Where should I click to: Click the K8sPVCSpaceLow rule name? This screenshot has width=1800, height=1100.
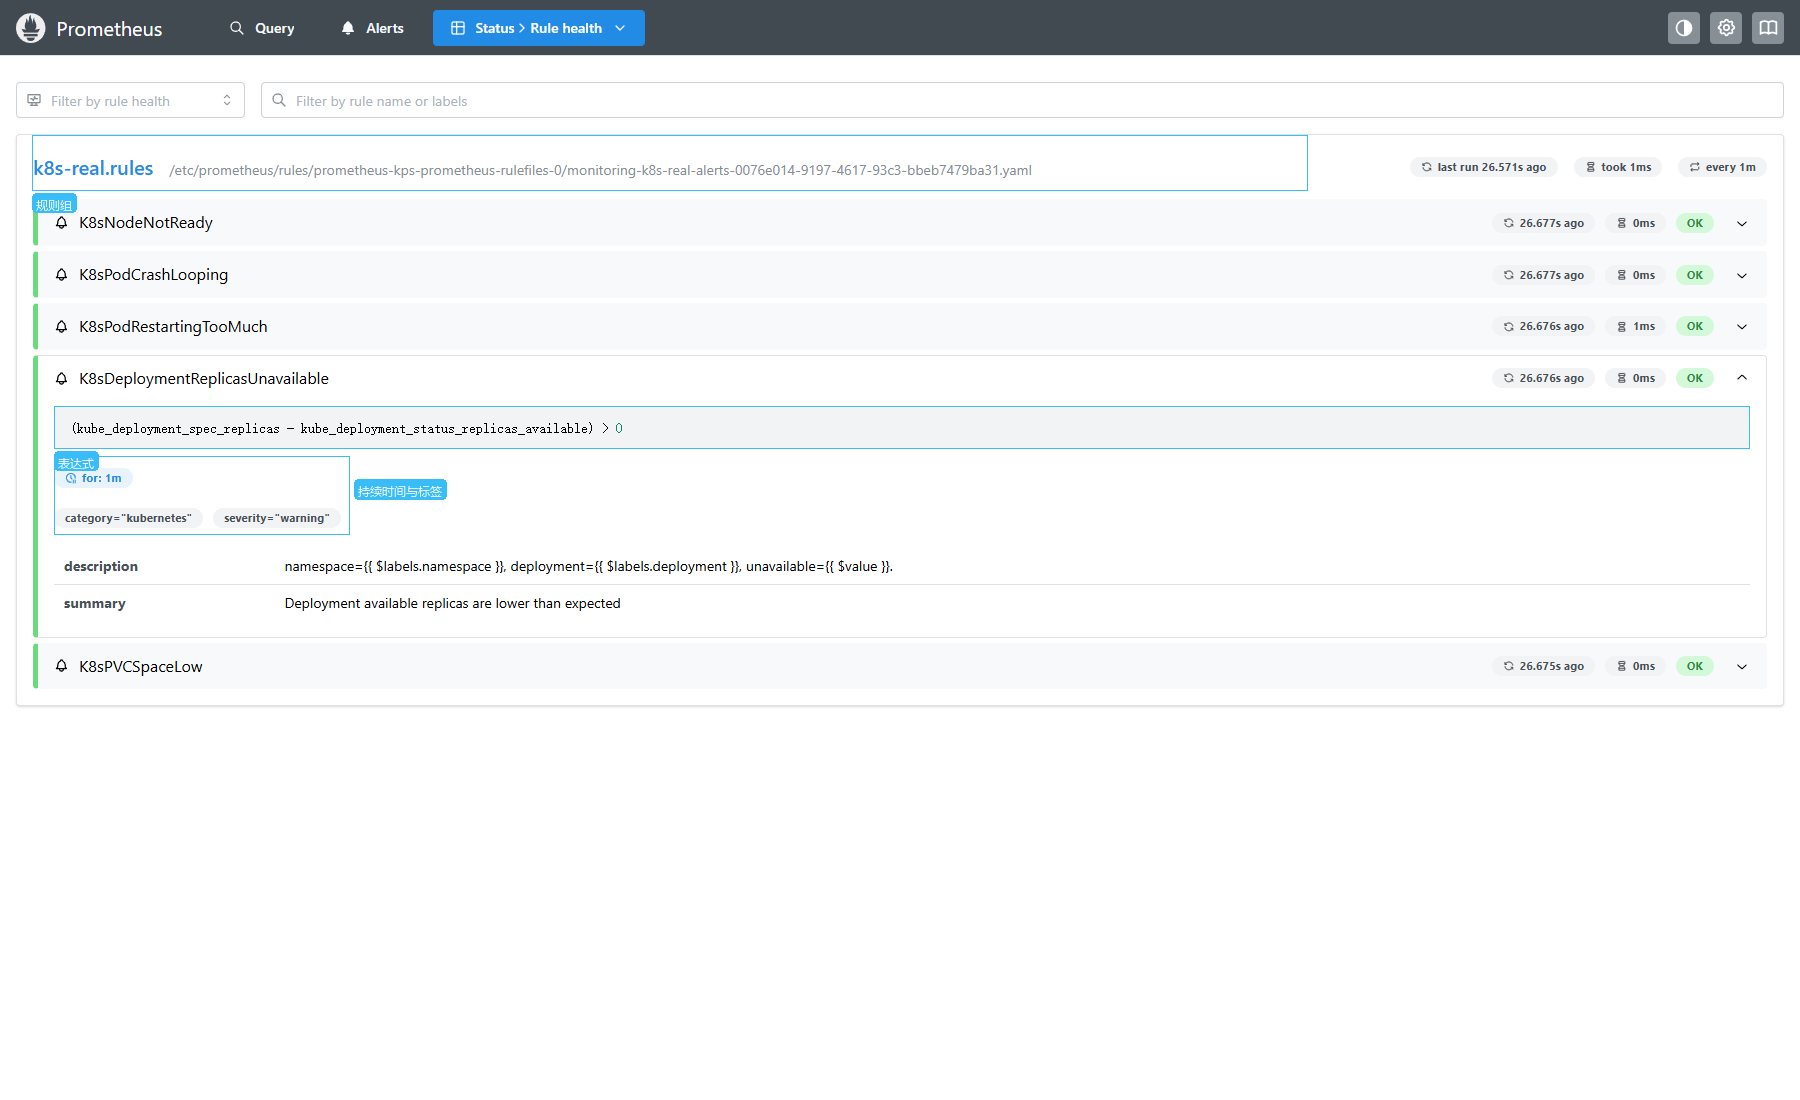coord(141,666)
